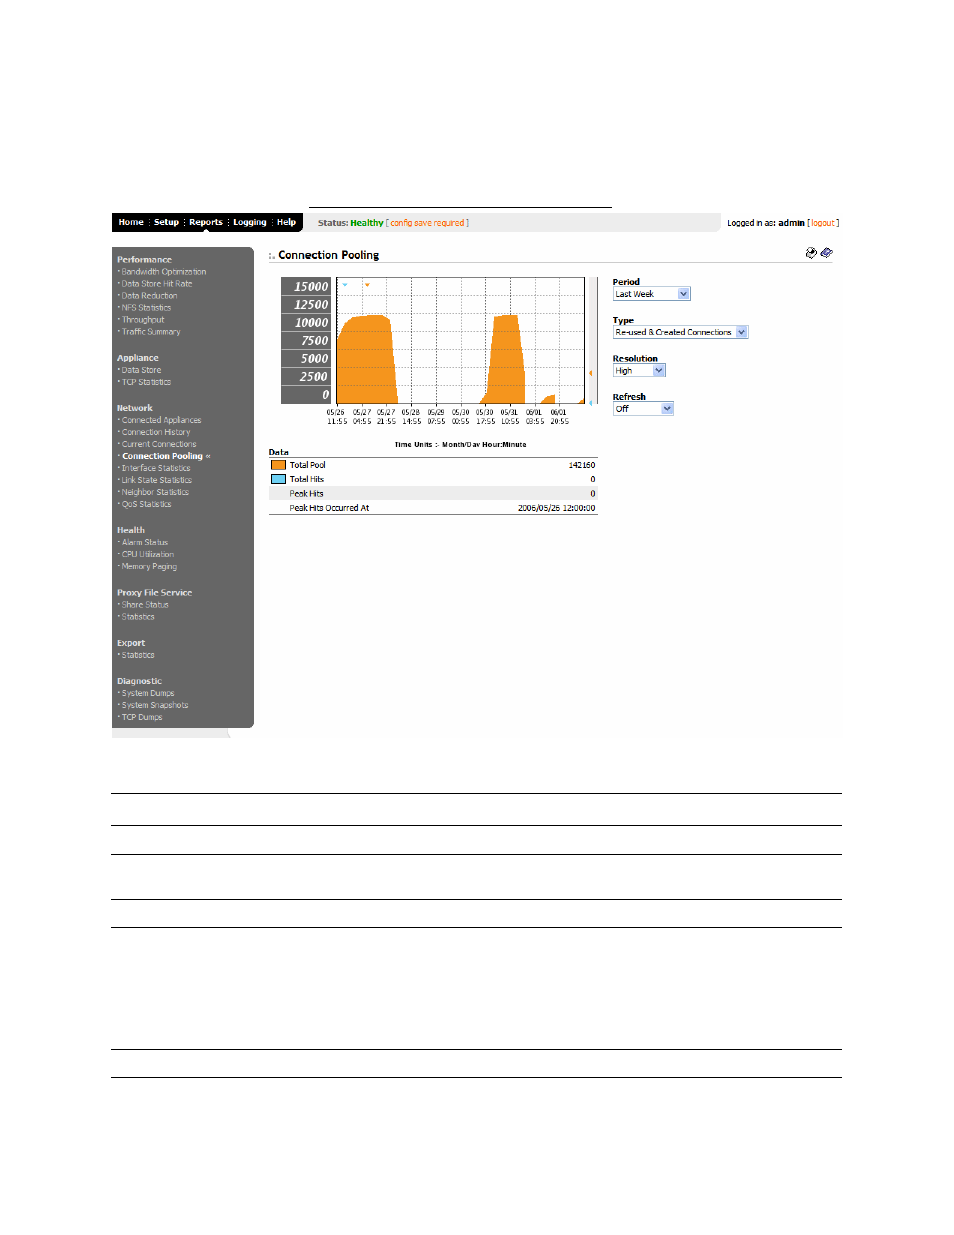The height and width of the screenshot is (1235, 954).
Task: Go to the Home menu
Action: pos(131,222)
